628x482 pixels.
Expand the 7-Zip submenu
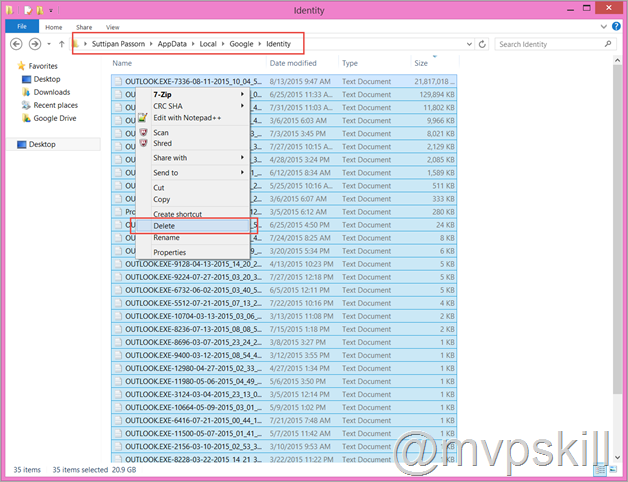click(193, 95)
